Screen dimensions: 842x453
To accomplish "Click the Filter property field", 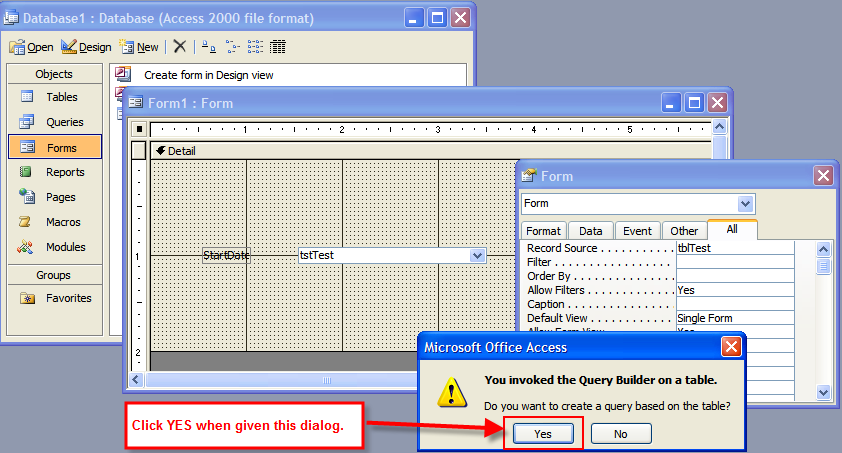I will 735,262.
